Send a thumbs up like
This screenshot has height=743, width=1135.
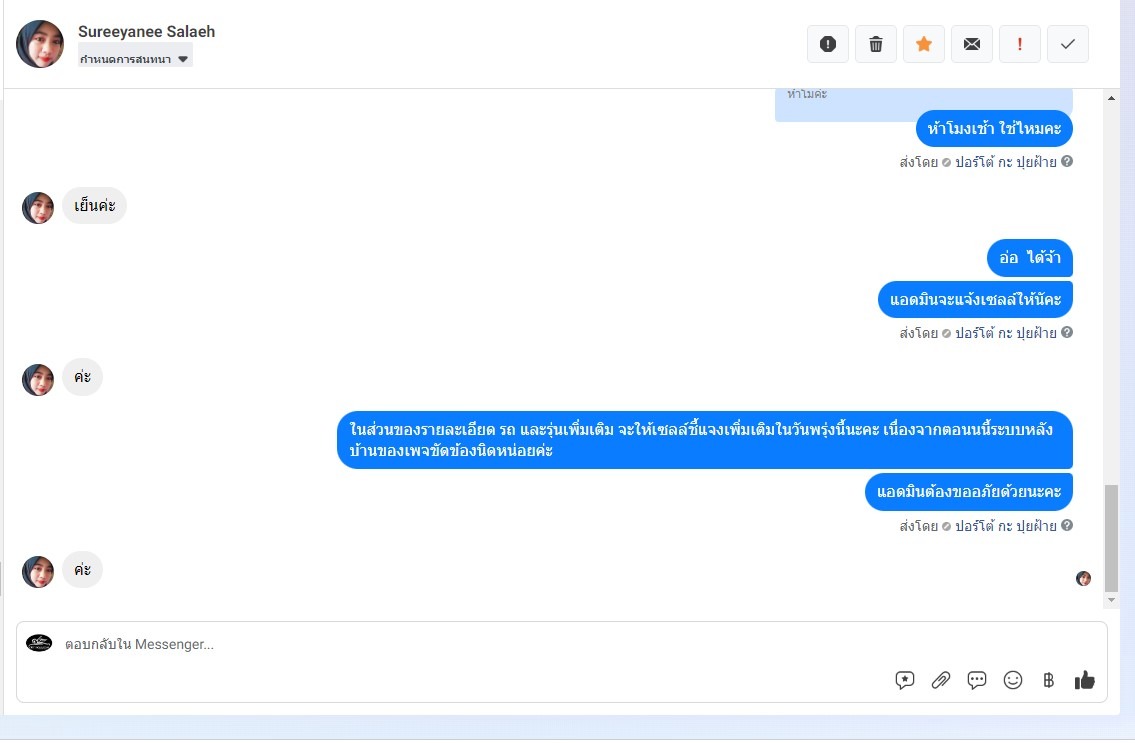tap(1084, 680)
